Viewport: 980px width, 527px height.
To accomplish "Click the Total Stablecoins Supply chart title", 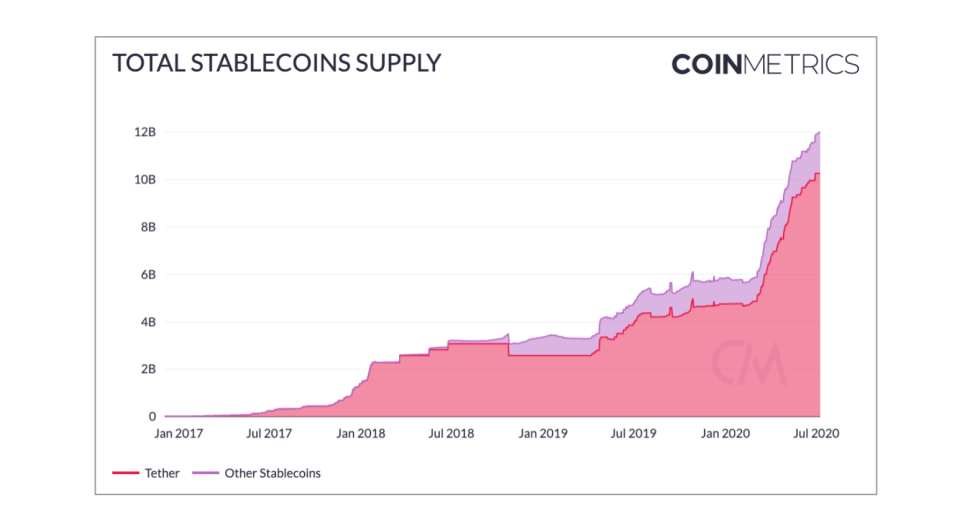I will pyautogui.click(x=276, y=64).
